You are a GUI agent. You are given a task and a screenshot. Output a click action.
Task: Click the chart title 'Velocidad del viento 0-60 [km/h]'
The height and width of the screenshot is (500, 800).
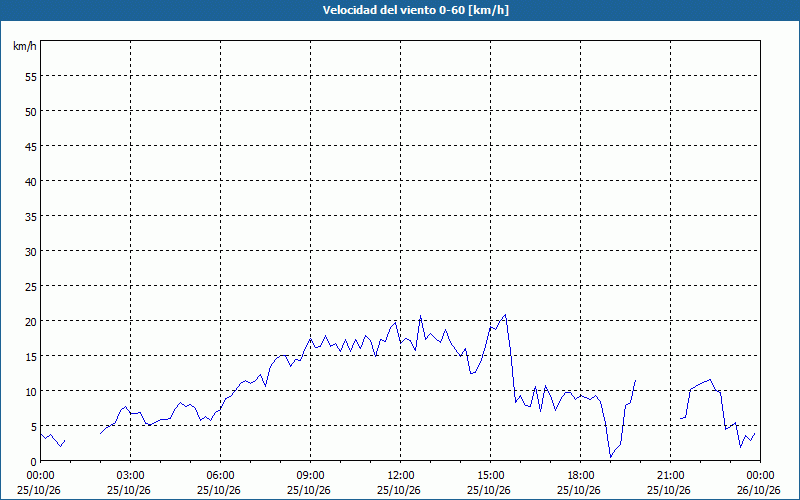(x=415, y=10)
